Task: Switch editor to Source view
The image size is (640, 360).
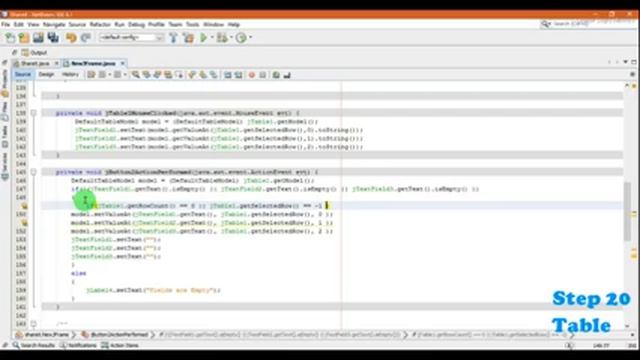Action: tap(23, 74)
